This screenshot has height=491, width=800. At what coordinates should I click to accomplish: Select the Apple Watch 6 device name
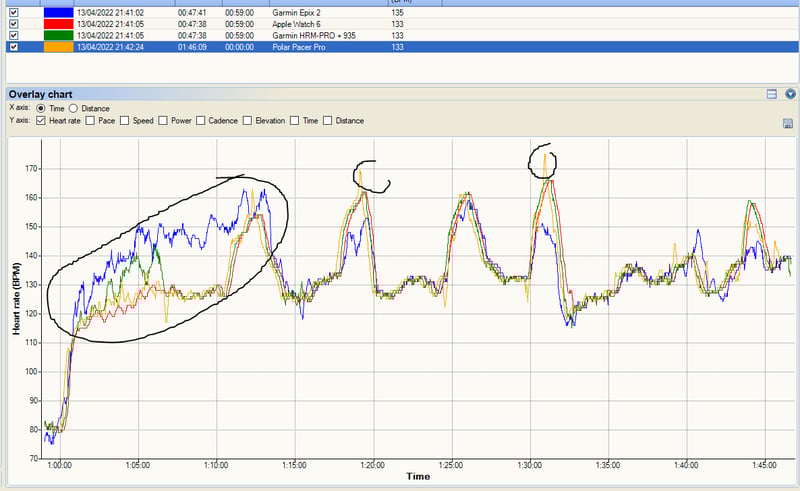[296, 24]
